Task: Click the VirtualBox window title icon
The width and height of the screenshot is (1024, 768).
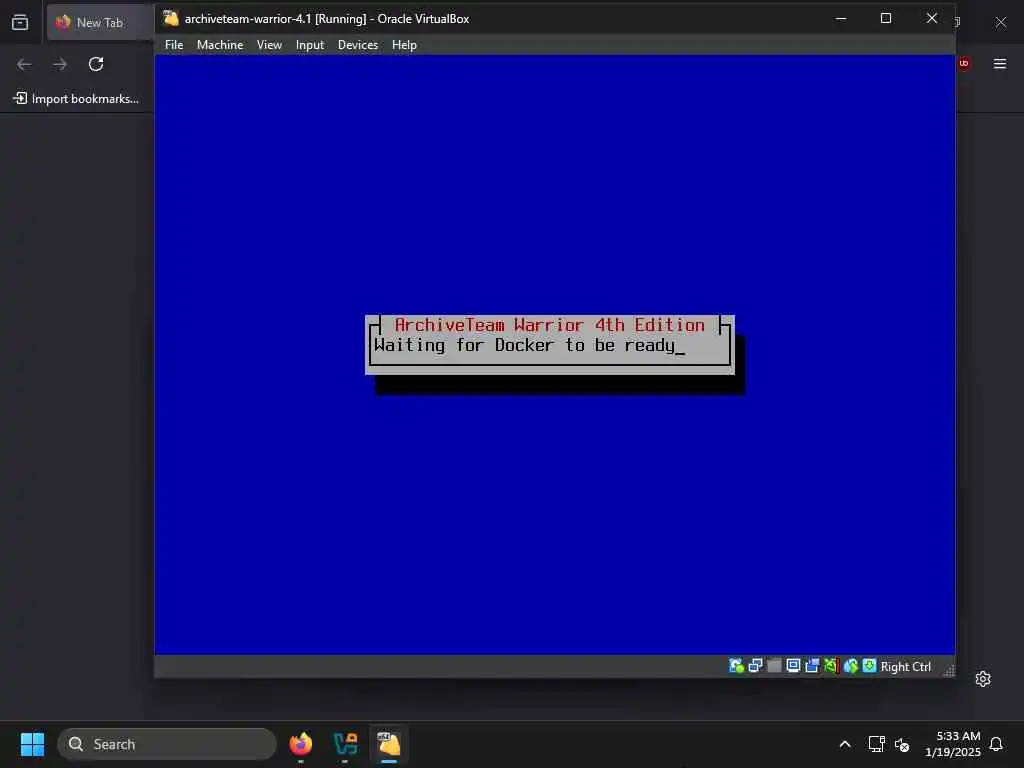Action: [x=171, y=18]
